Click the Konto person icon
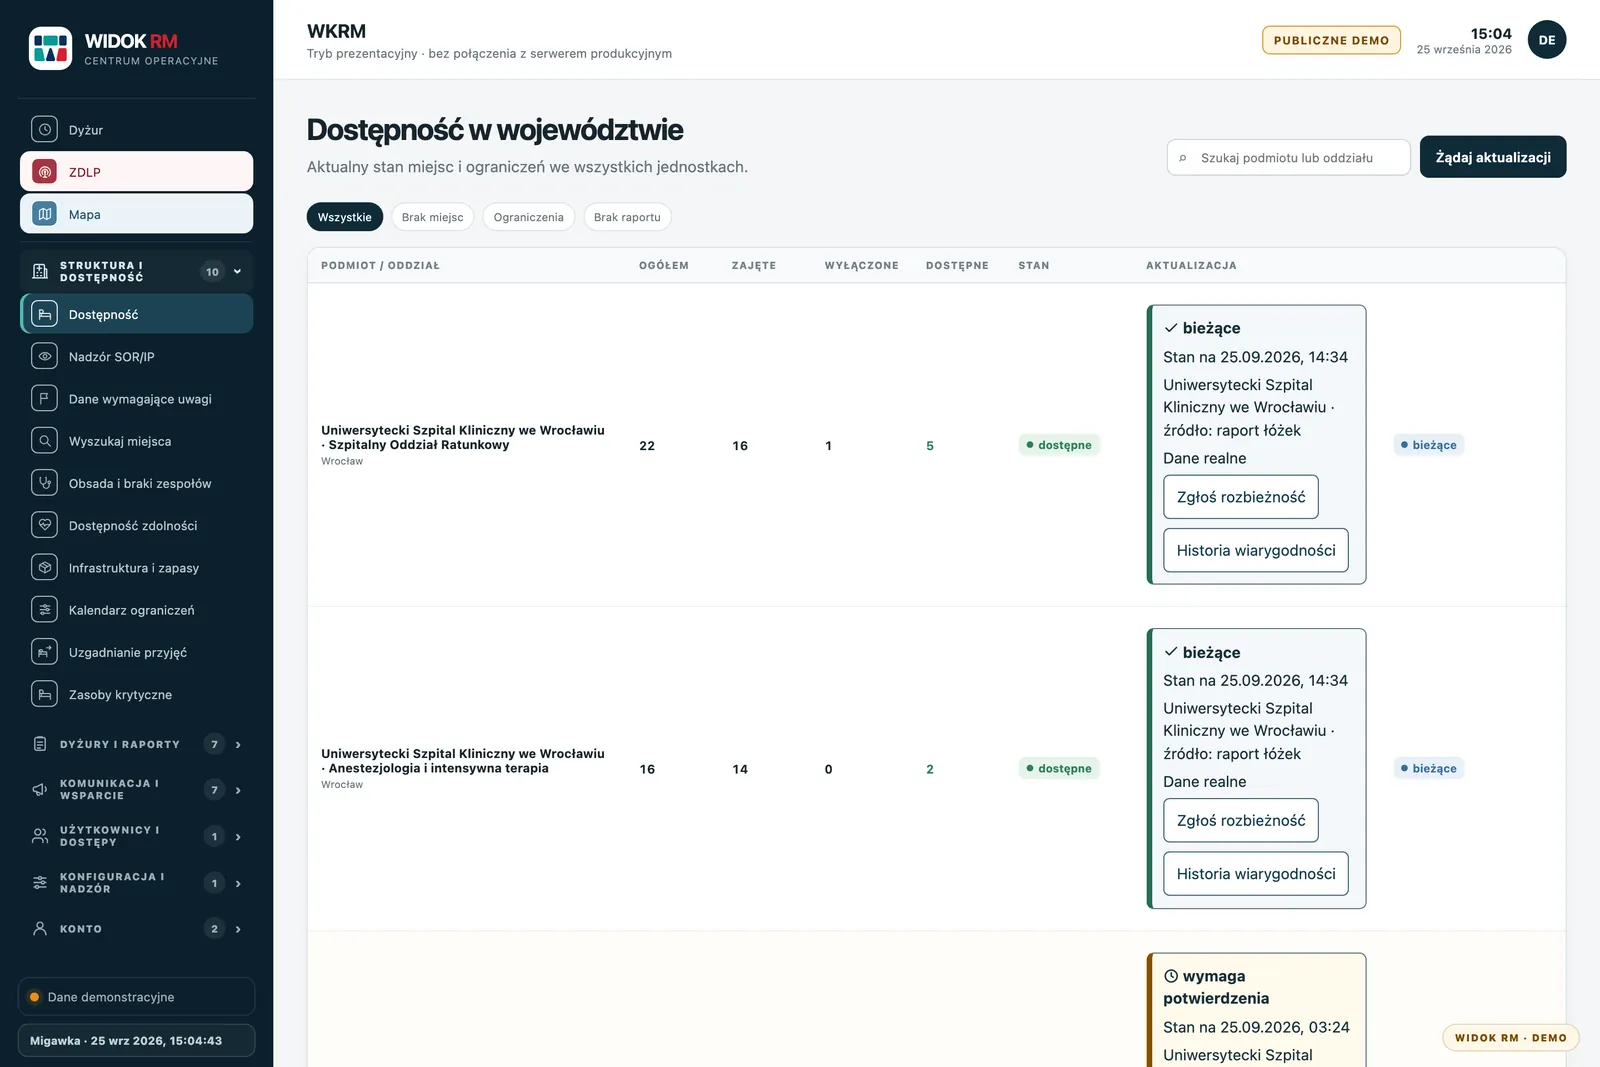This screenshot has height=1067, width=1600. pyautogui.click(x=40, y=929)
